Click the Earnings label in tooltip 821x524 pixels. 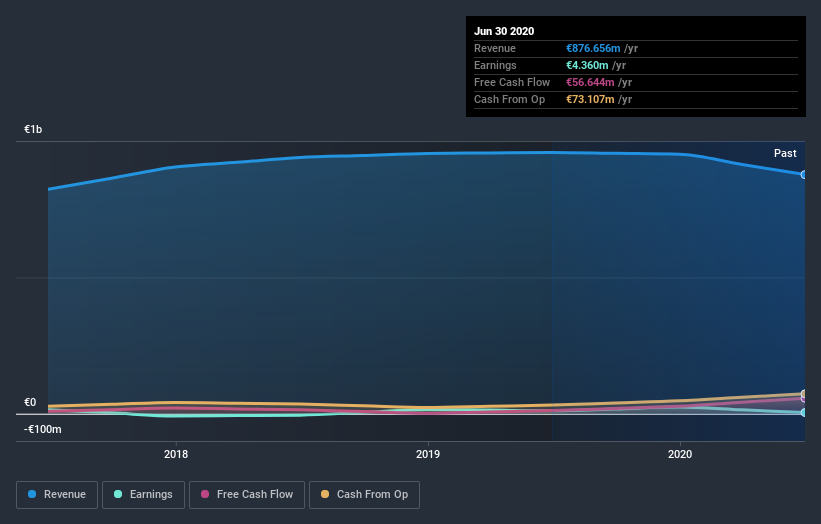point(495,65)
